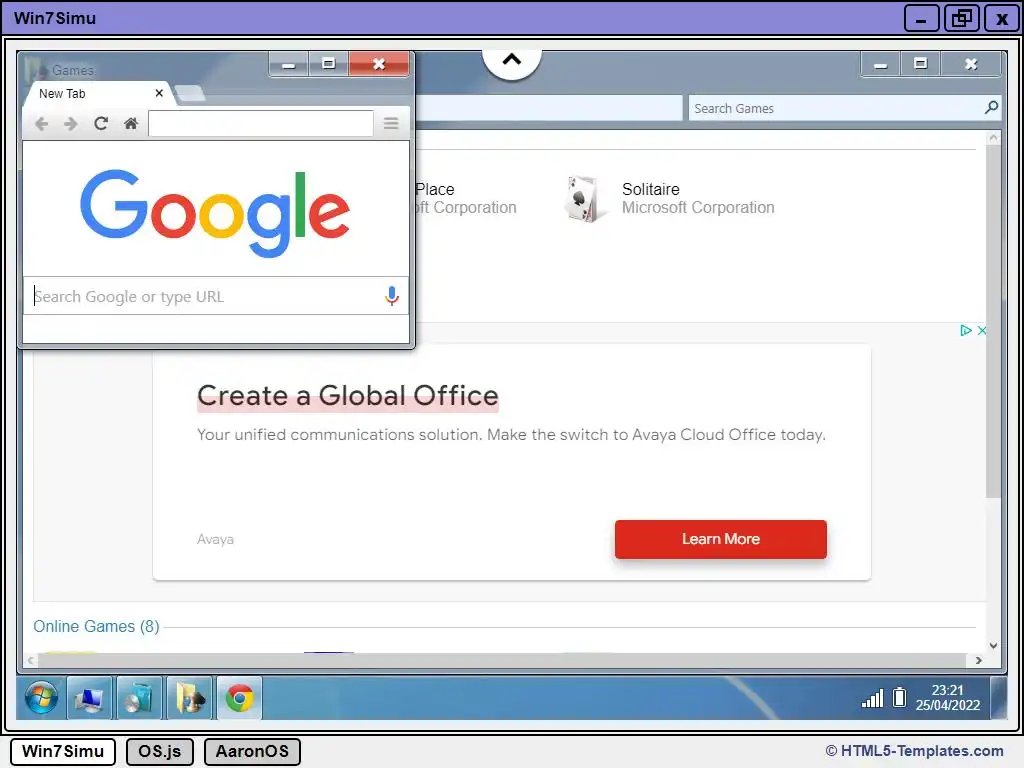The height and width of the screenshot is (768, 1024).
Task: Minimize the Games window
Action: coord(880,64)
